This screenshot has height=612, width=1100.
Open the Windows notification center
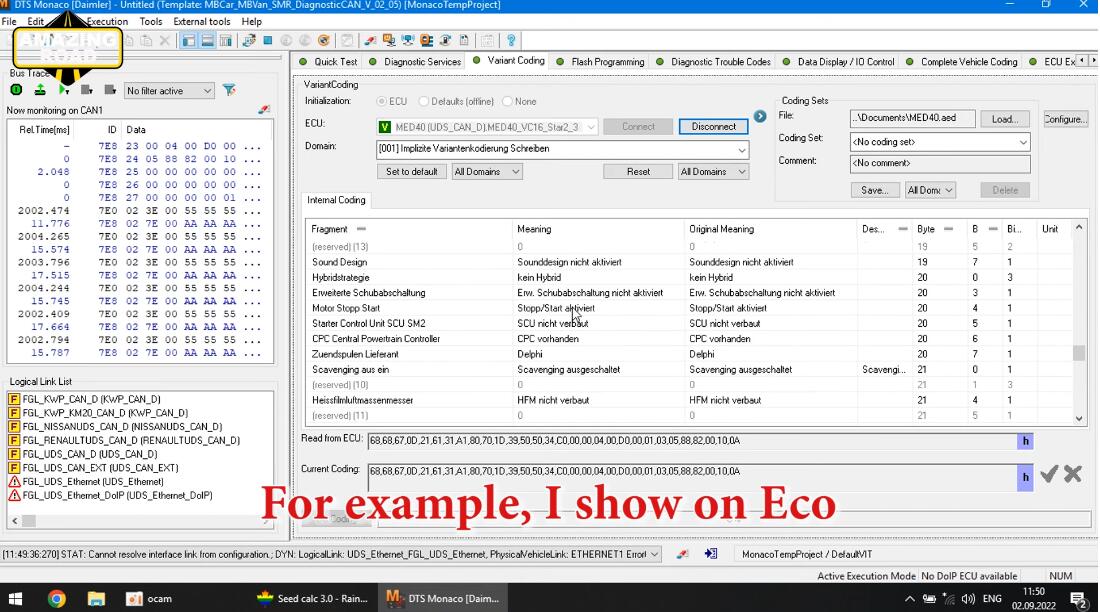(x=1078, y=599)
